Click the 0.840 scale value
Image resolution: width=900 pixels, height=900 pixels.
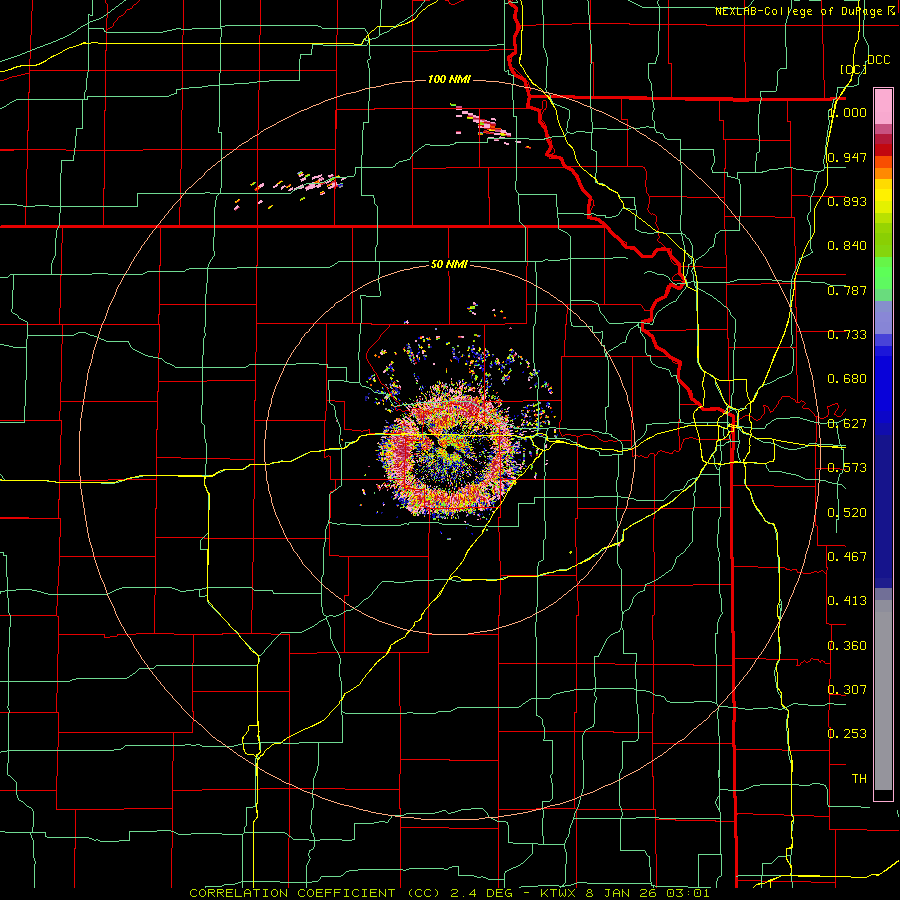pos(847,246)
